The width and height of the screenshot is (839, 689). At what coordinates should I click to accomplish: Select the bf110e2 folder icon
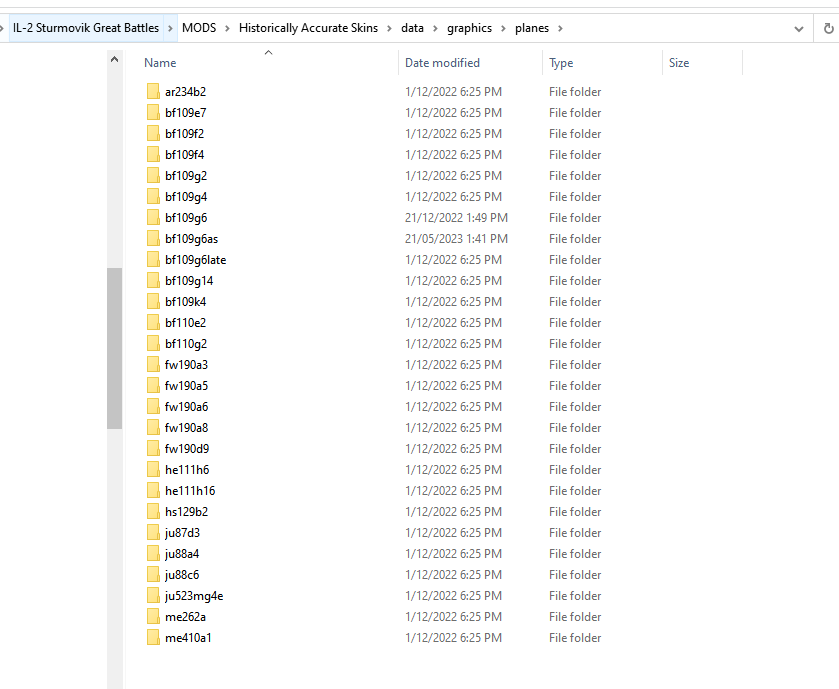pos(153,323)
